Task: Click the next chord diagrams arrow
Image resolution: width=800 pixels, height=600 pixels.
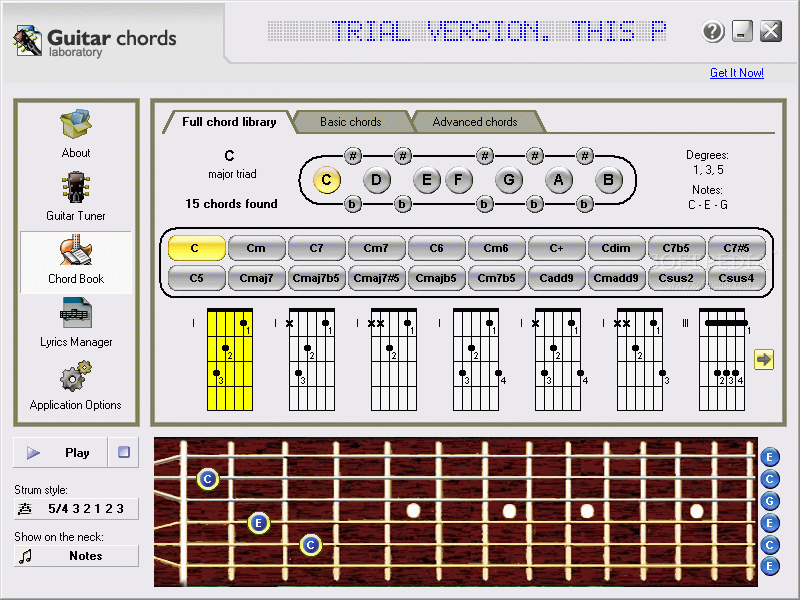Action: [x=764, y=359]
